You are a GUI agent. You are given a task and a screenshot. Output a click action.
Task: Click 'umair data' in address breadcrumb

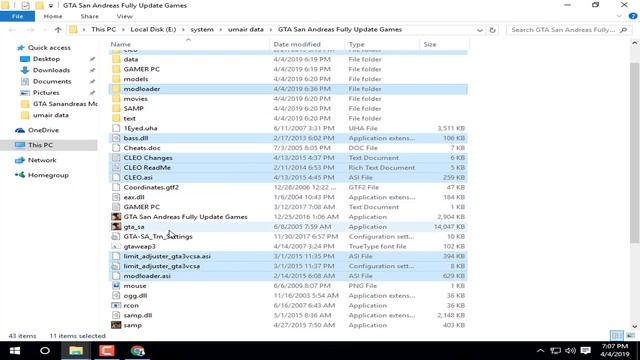[246, 29]
